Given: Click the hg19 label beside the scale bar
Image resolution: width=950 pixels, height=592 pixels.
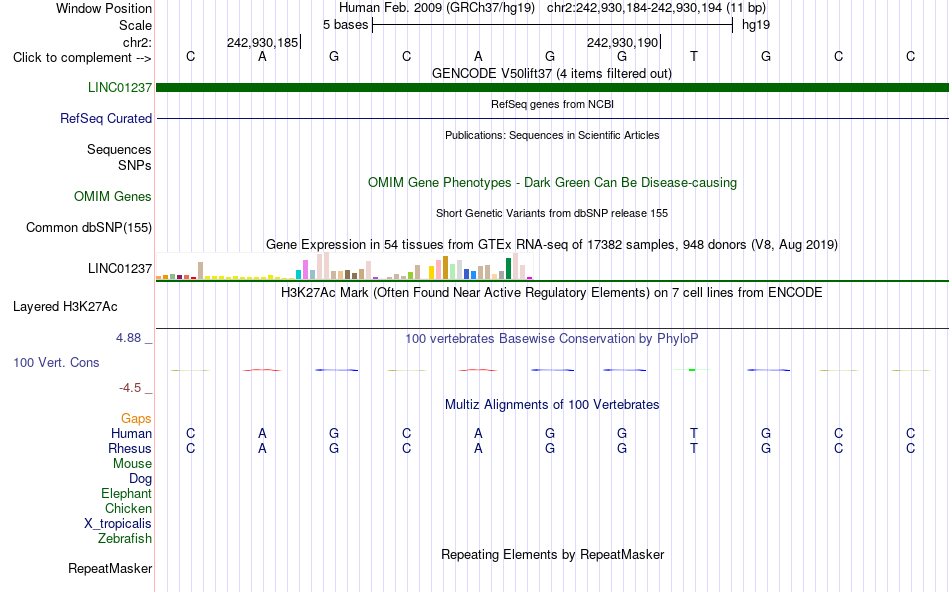Looking at the screenshot, I should click(x=756, y=25).
